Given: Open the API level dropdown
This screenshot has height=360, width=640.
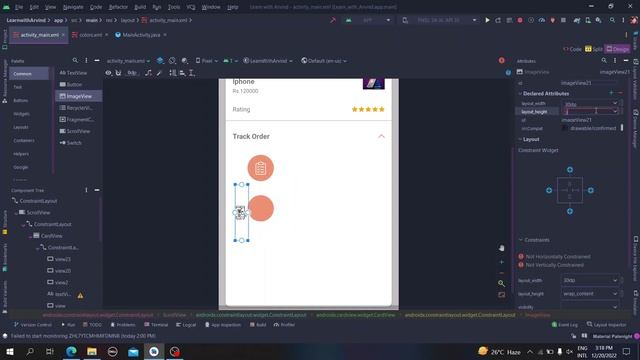Looking at the screenshot, I should coord(230,61).
